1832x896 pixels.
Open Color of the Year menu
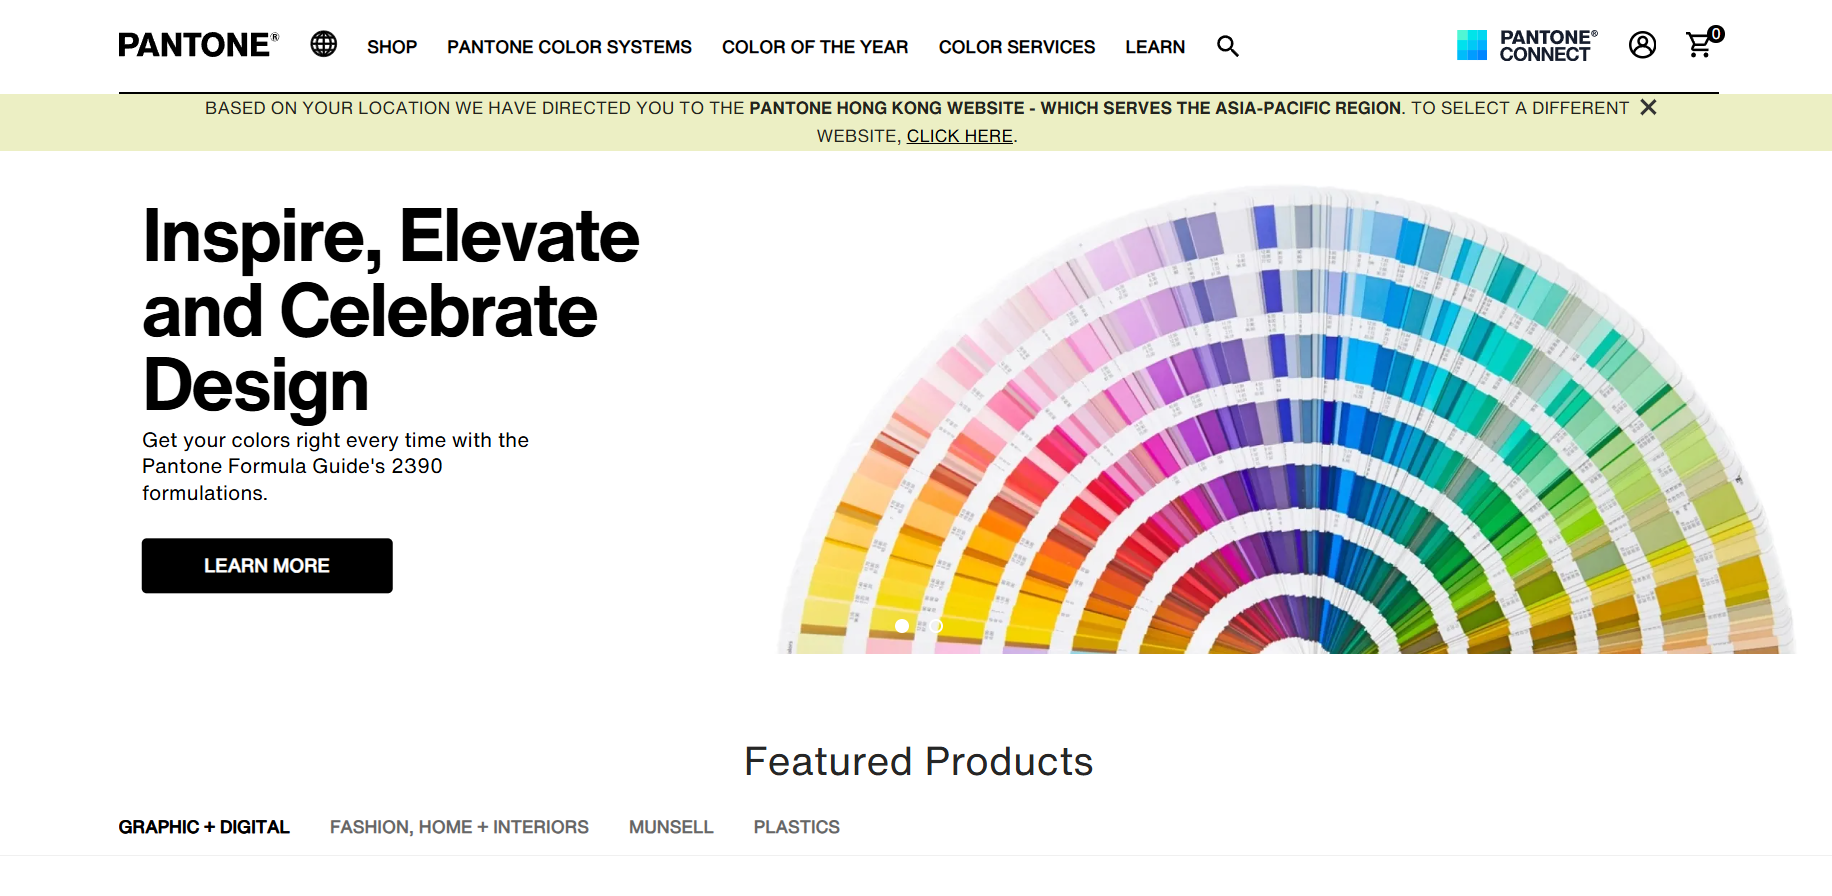(815, 47)
